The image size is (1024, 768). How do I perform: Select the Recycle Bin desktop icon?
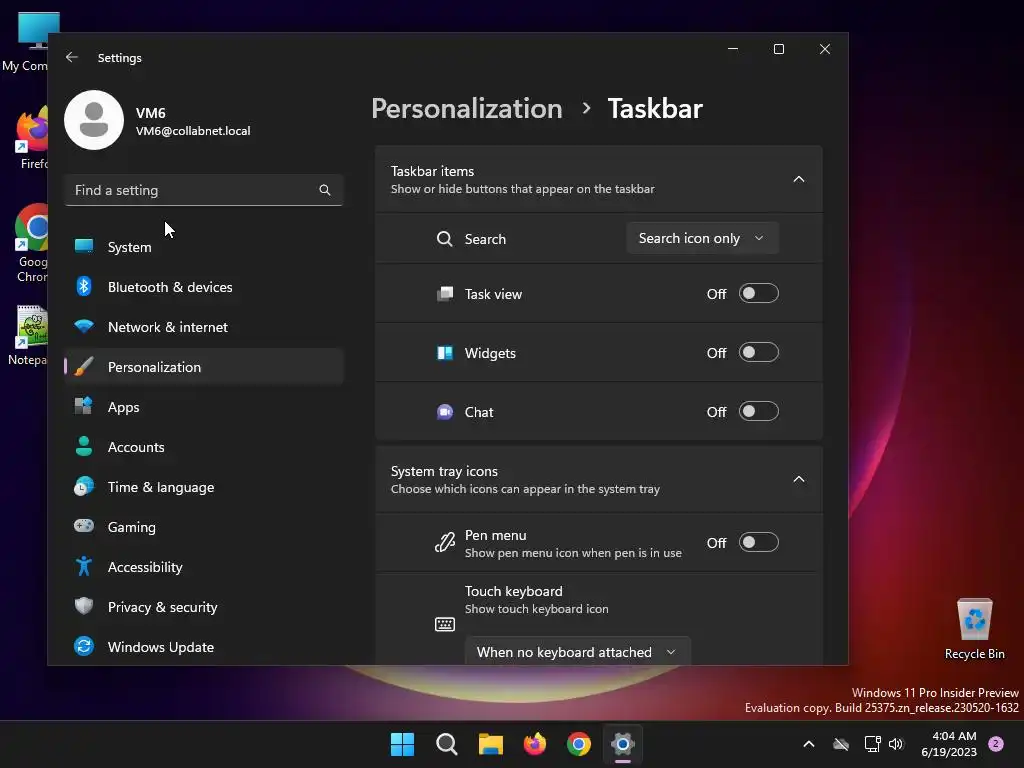coord(974,629)
